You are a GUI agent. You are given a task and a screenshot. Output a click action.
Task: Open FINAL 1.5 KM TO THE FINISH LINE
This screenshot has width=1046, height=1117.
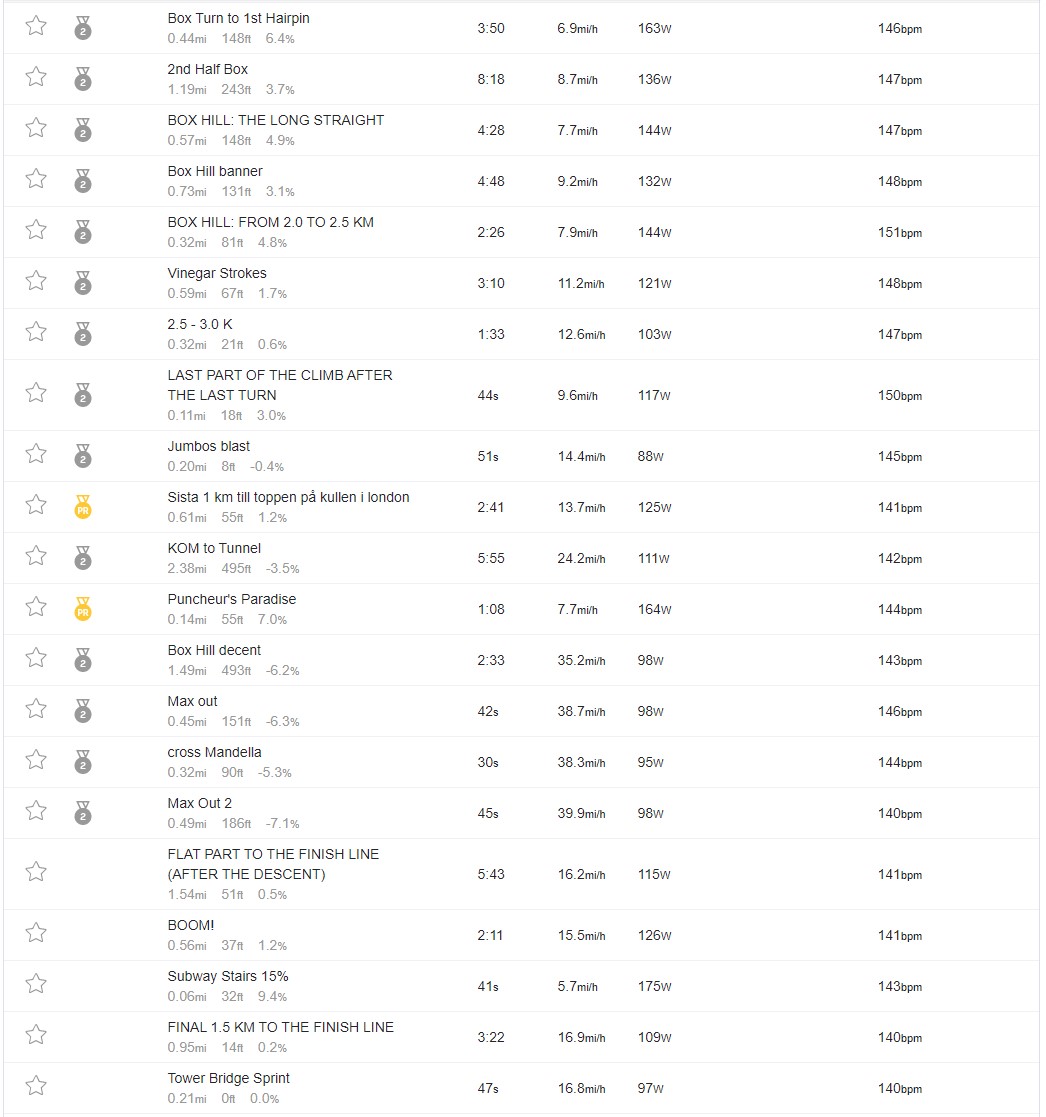281,1027
